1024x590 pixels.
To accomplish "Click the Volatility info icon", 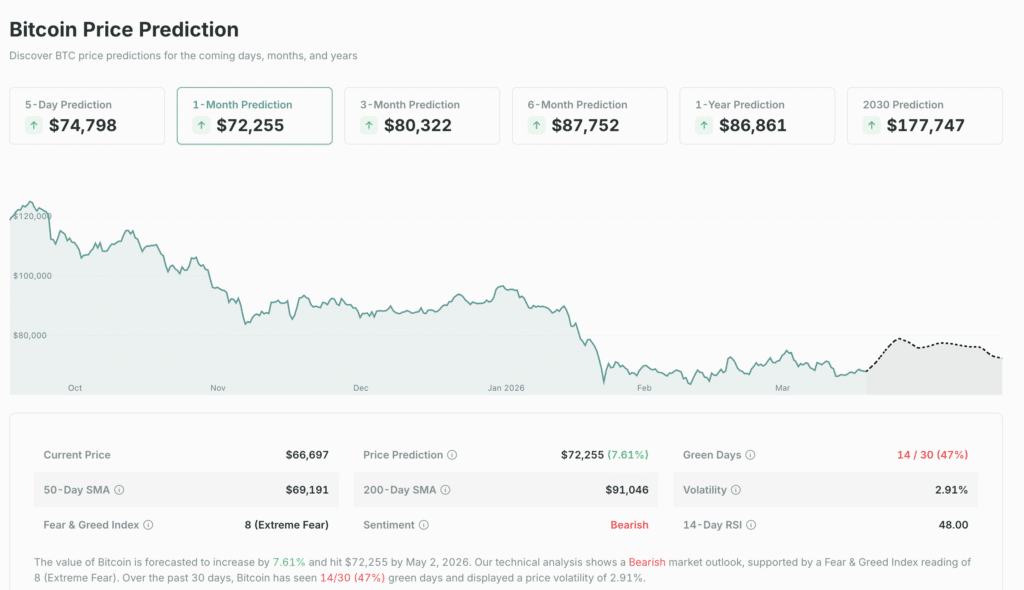I will point(735,489).
